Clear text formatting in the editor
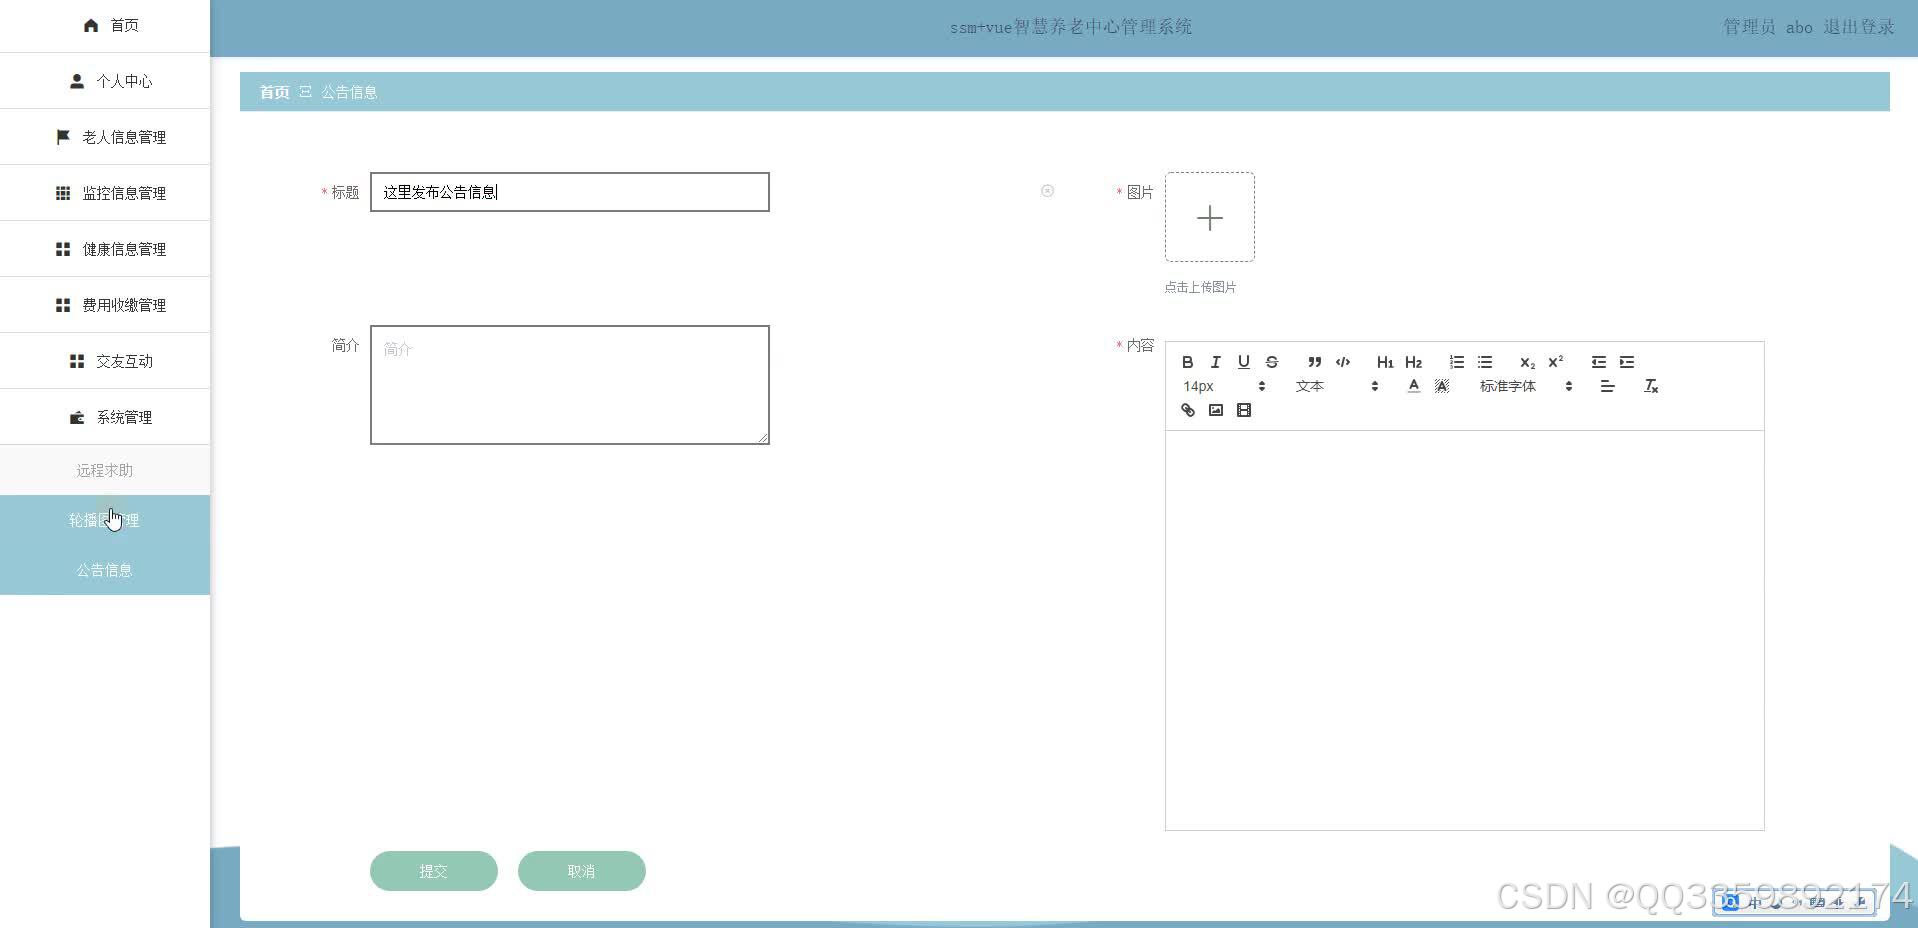1918x928 pixels. point(1651,386)
